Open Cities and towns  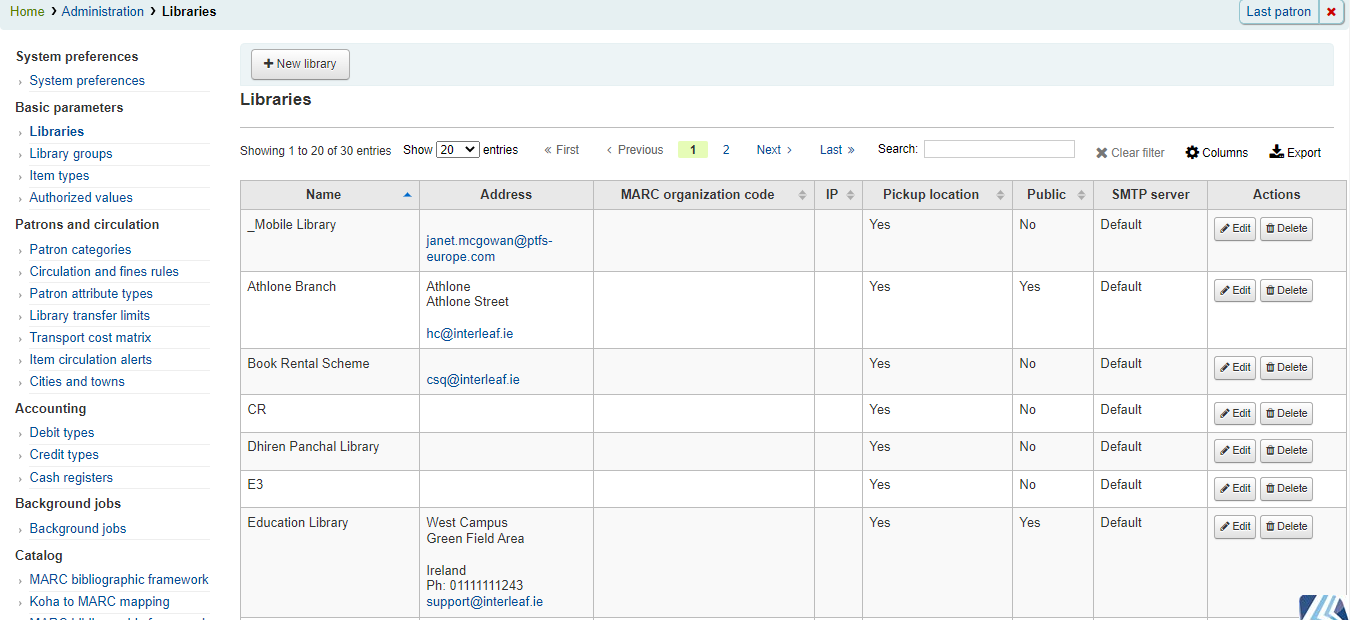(x=77, y=382)
